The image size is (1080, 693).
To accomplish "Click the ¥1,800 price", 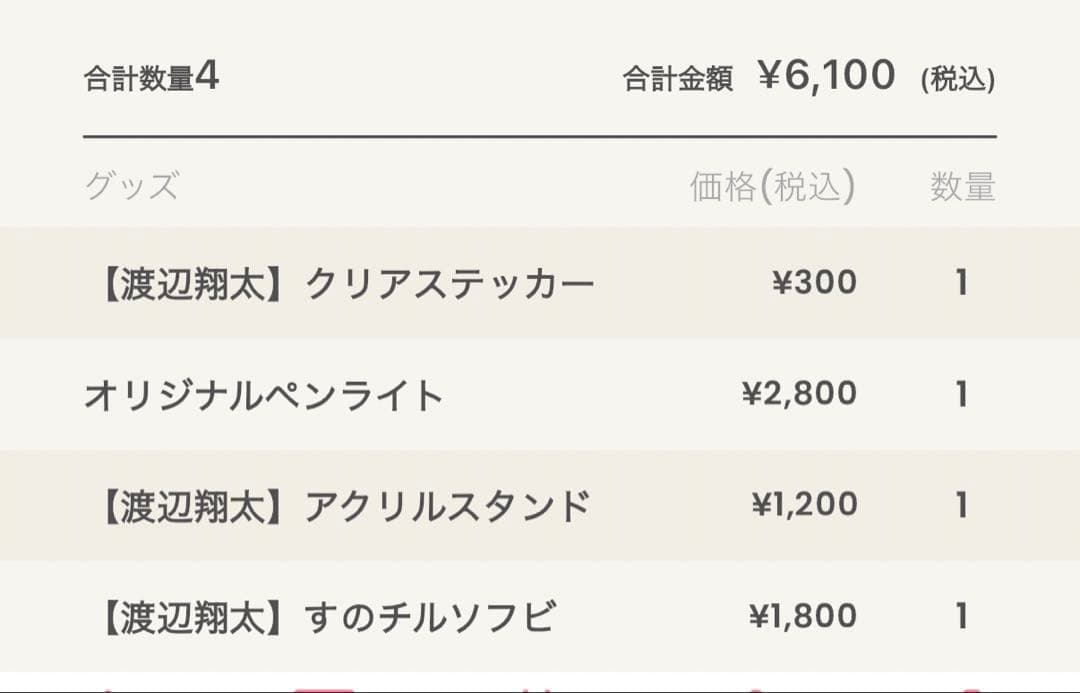I will click(803, 616).
